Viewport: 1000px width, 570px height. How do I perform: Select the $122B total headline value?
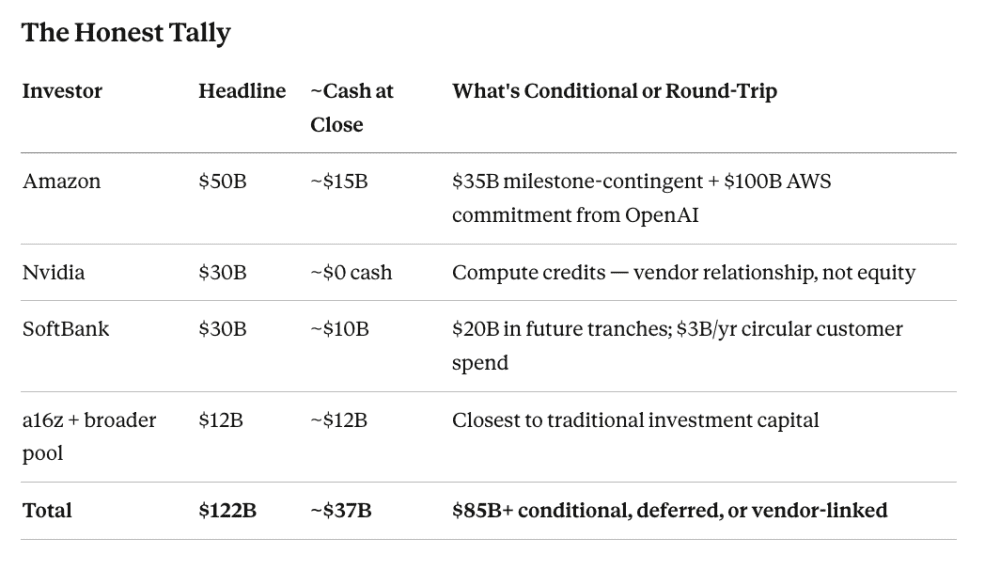point(227,511)
